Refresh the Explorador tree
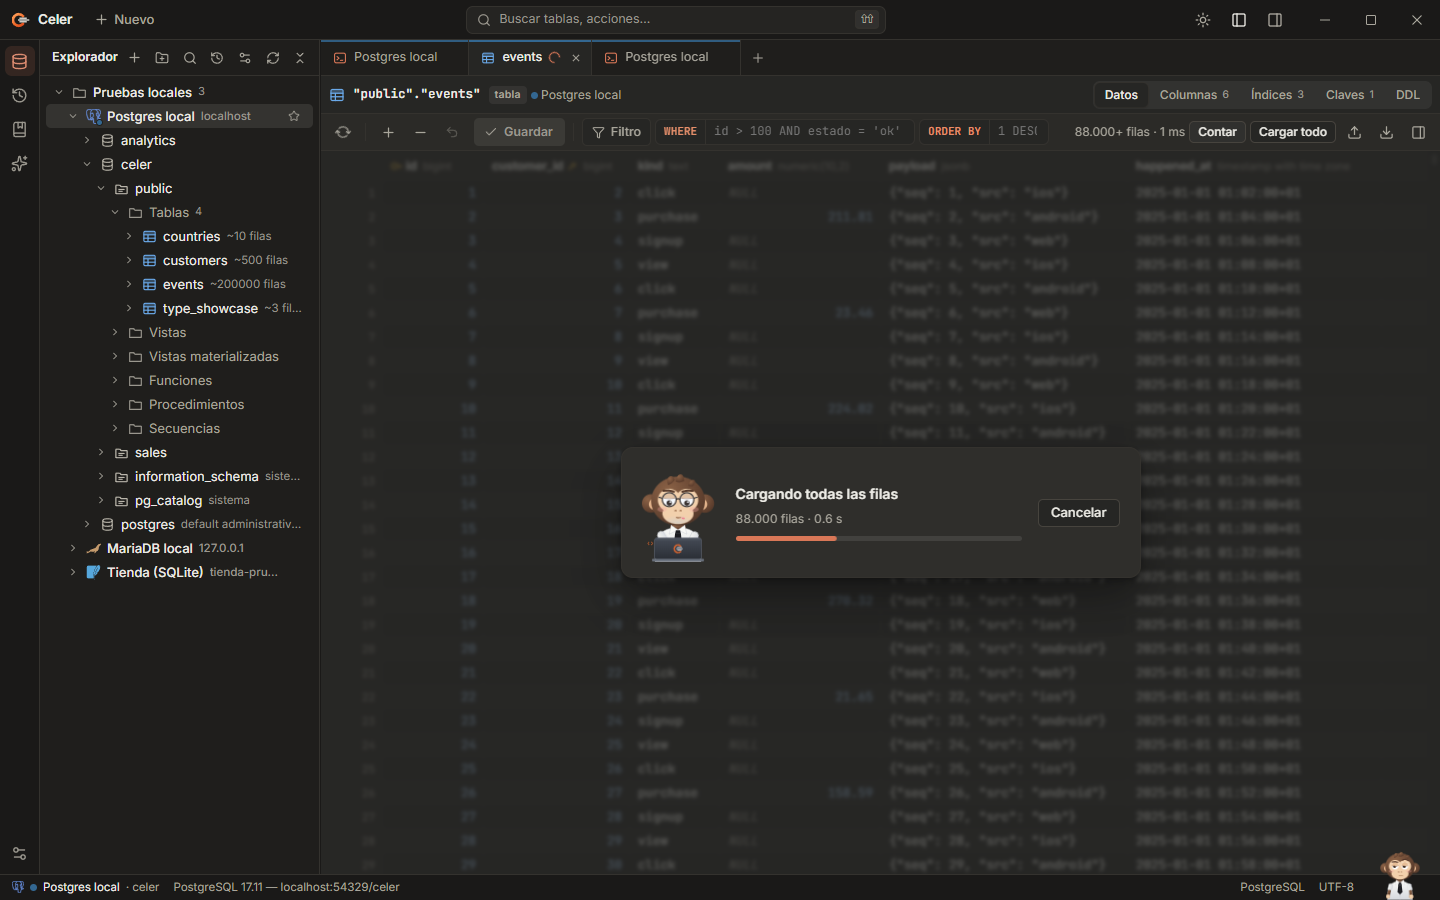 pyautogui.click(x=273, y=58)
